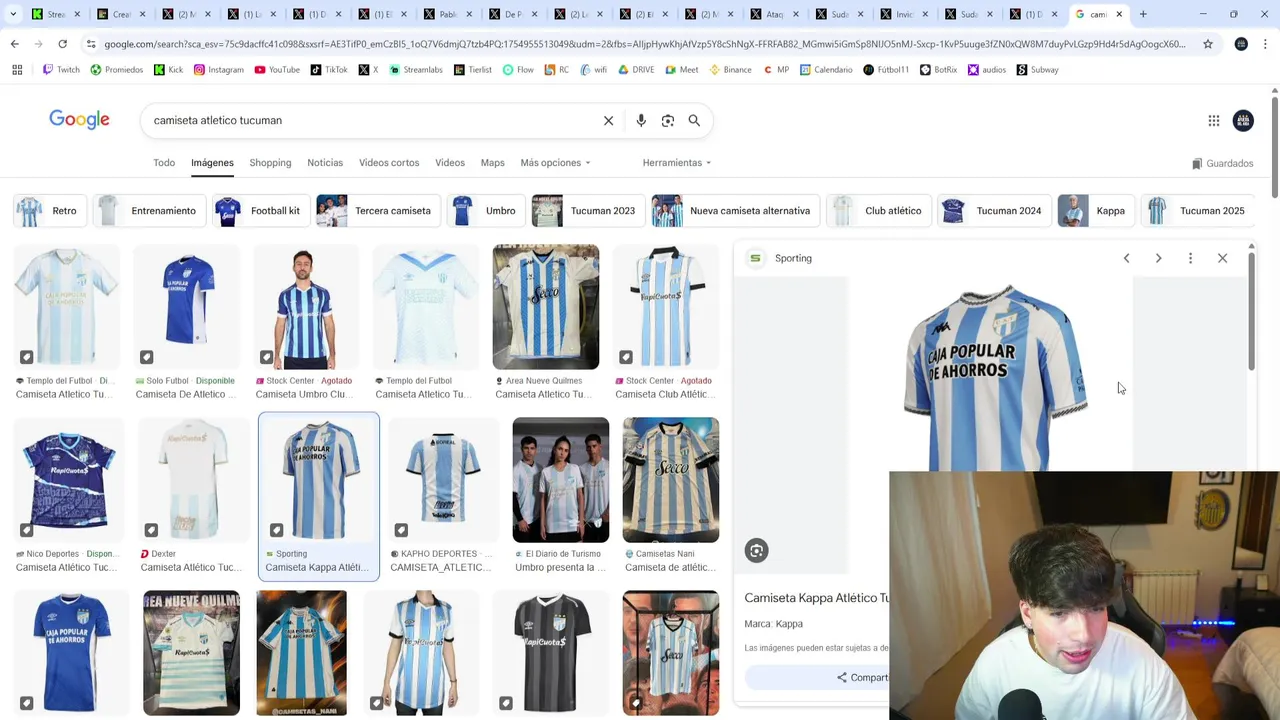Click the preview panel scrollbar
The image size is (1280, 720).
point(1251,310)
